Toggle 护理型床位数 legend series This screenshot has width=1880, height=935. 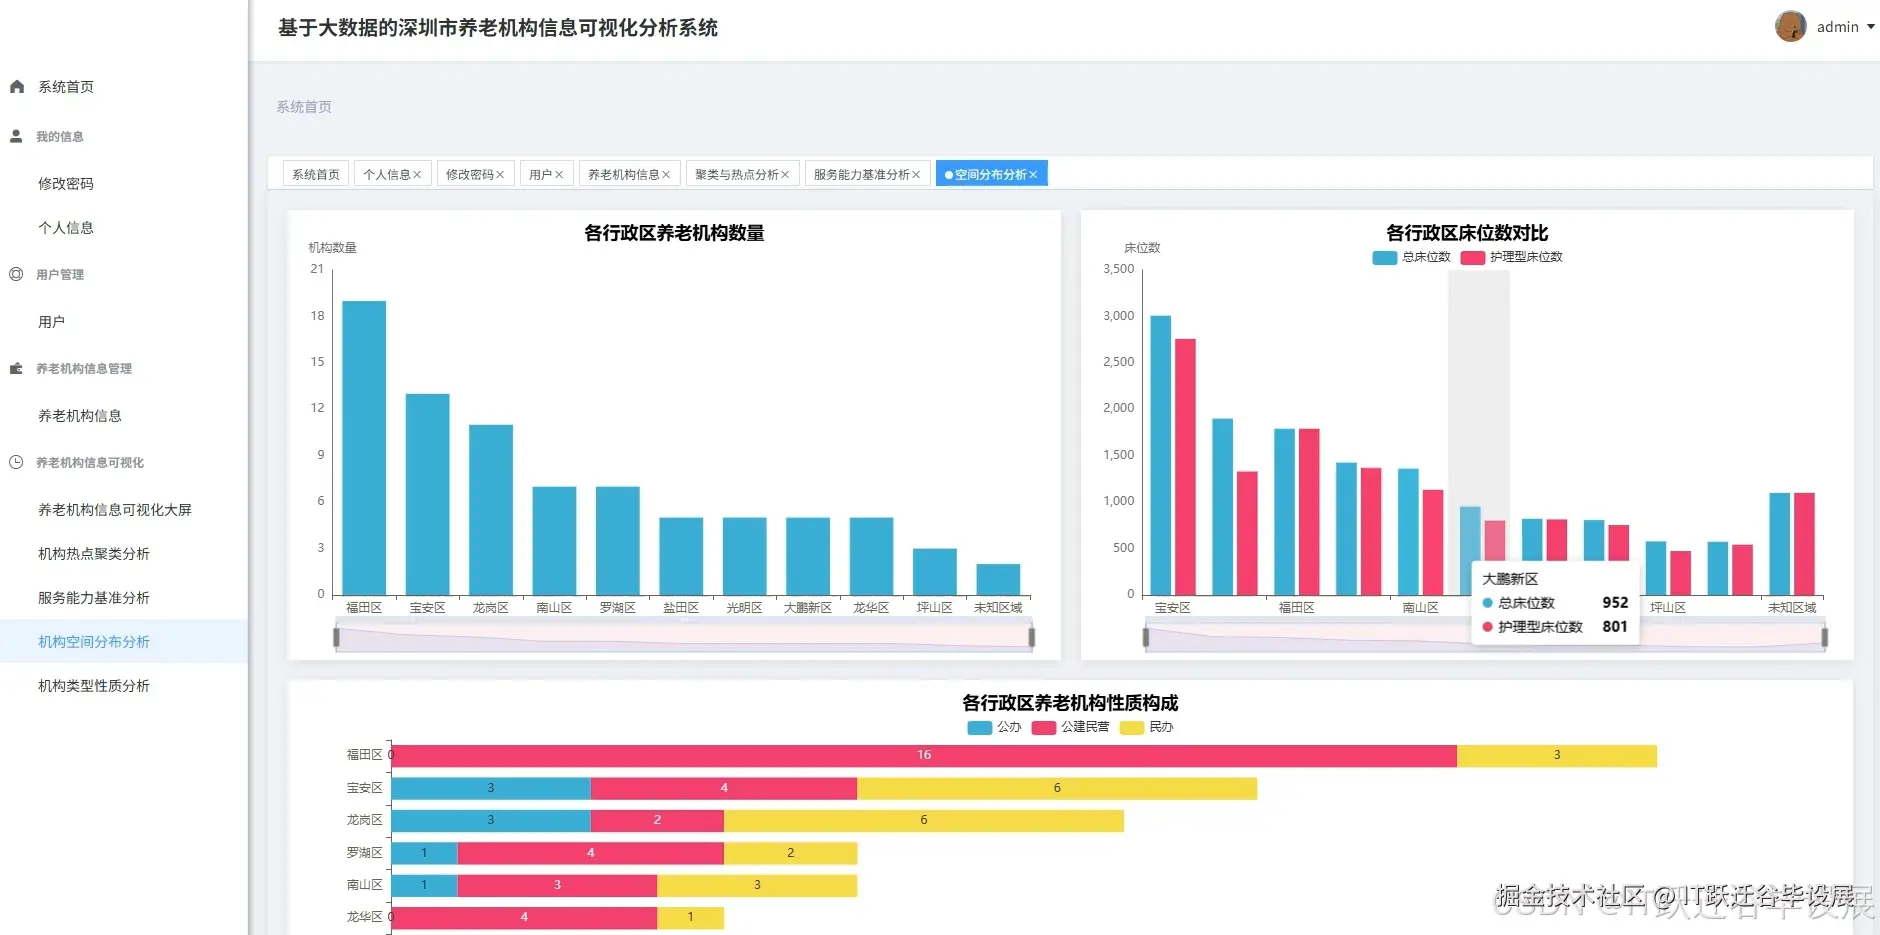(x=1511, y=257)
